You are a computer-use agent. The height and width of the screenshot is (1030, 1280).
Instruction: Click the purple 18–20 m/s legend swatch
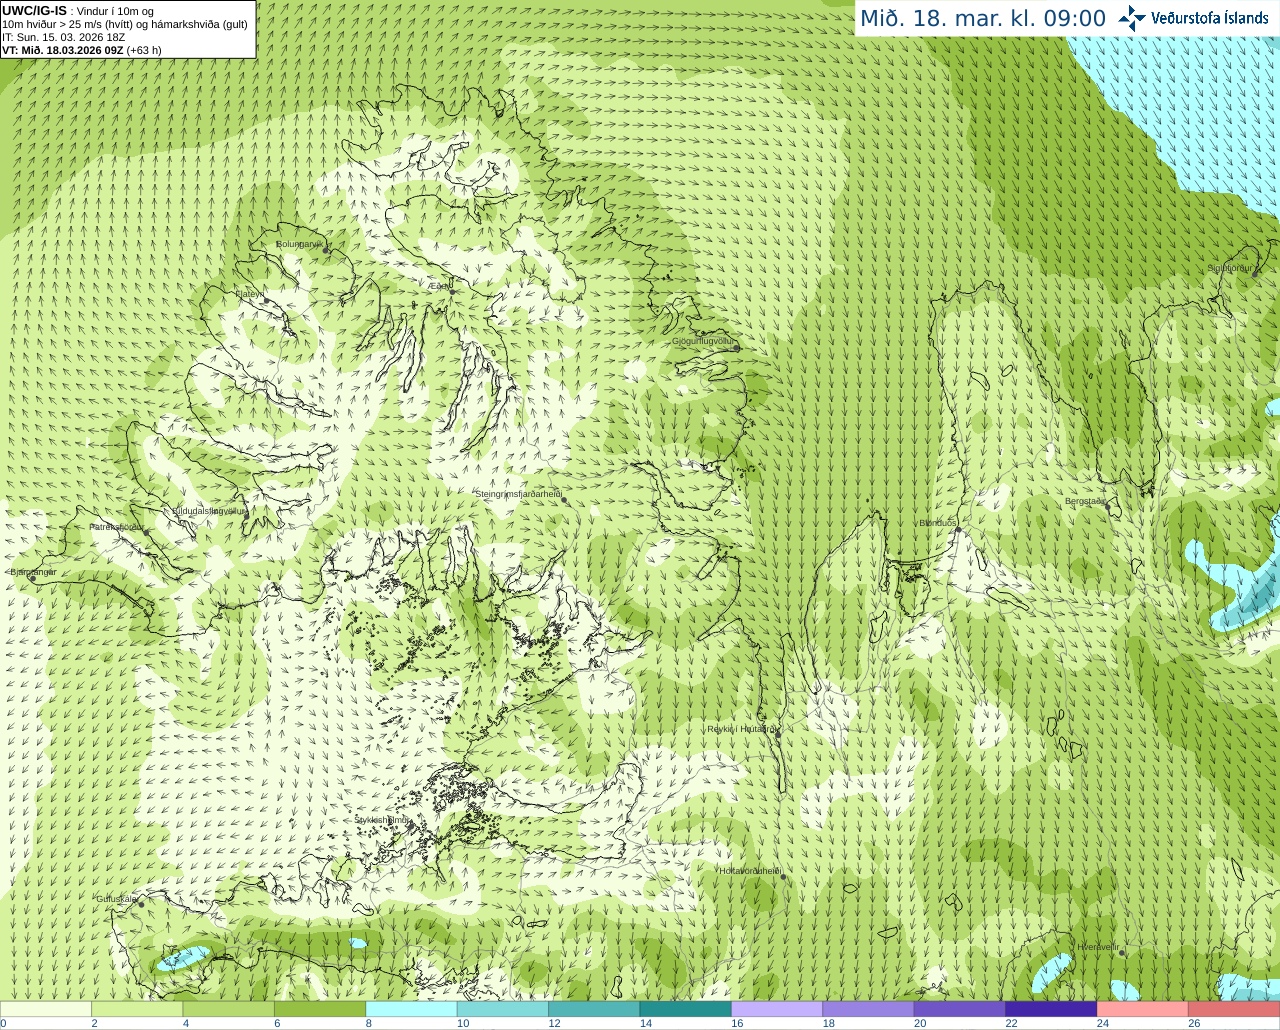[x=869, y=1009]
